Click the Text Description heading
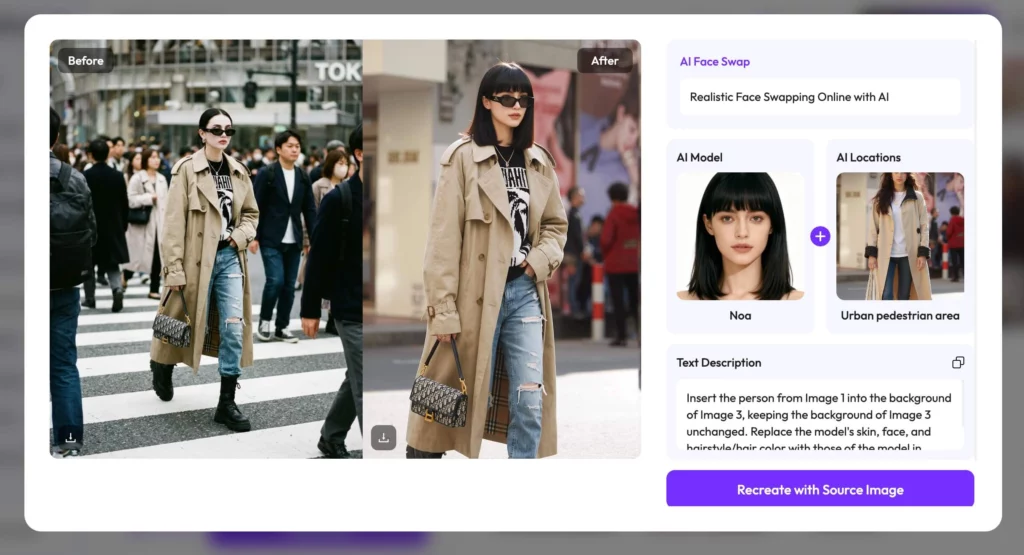This screenshot has height=555, width=1024. 718,362
